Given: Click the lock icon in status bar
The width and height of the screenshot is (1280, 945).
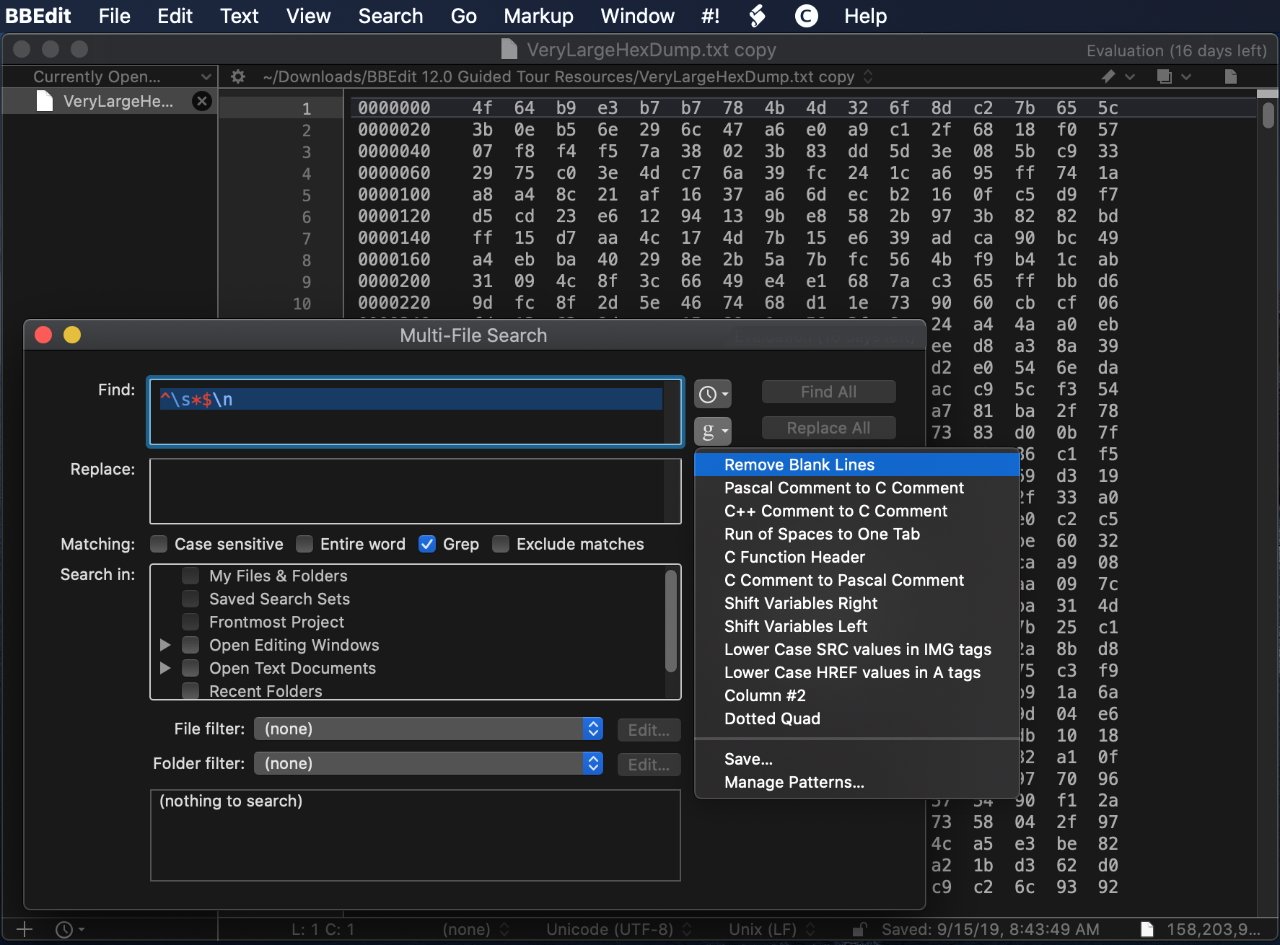Looking at the screenshot, I should [858, 929].
